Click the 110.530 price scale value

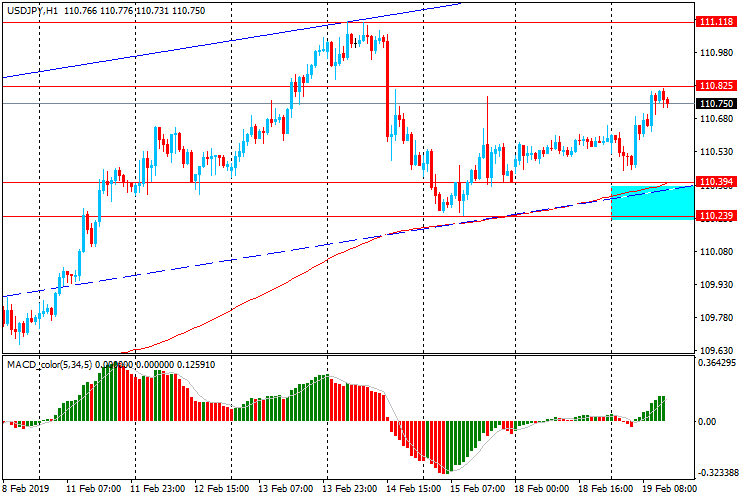[x=717, y=152]
